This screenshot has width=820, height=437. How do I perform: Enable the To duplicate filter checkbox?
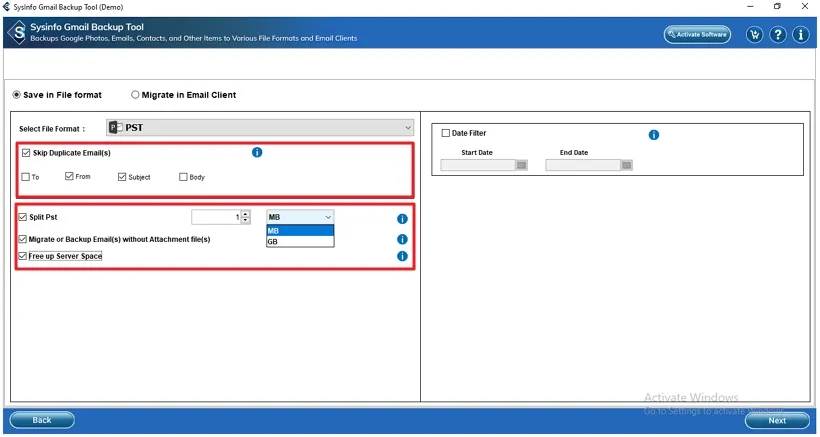click(25, 177)
